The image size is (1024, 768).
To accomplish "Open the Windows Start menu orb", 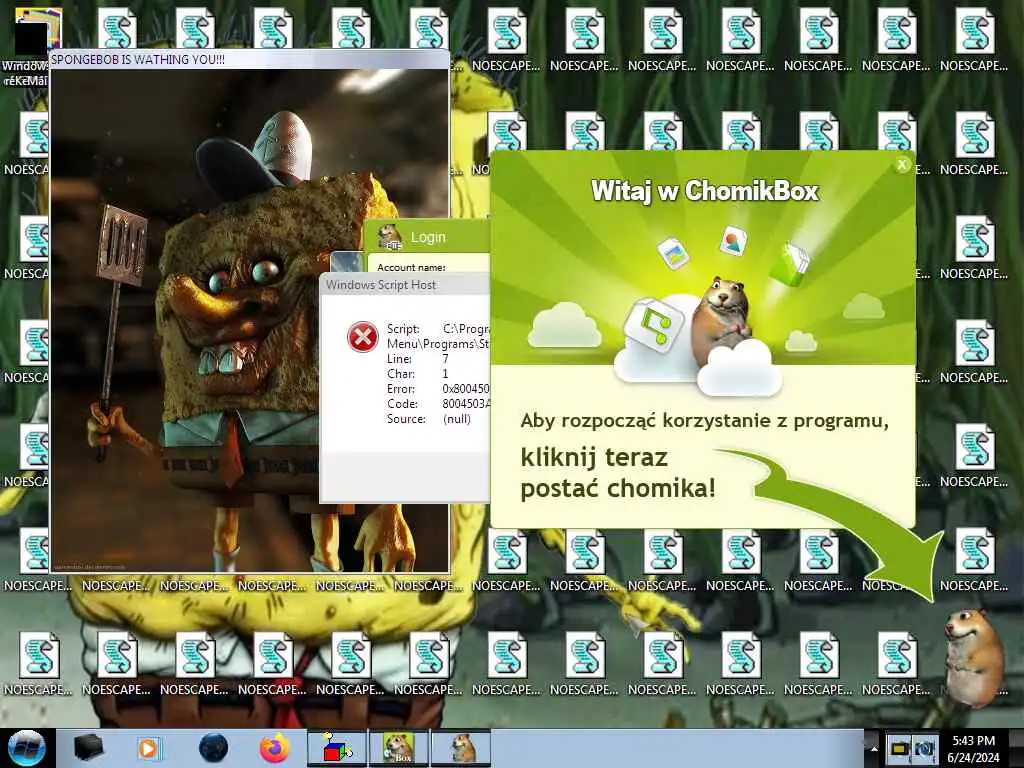I will (27, 748).
